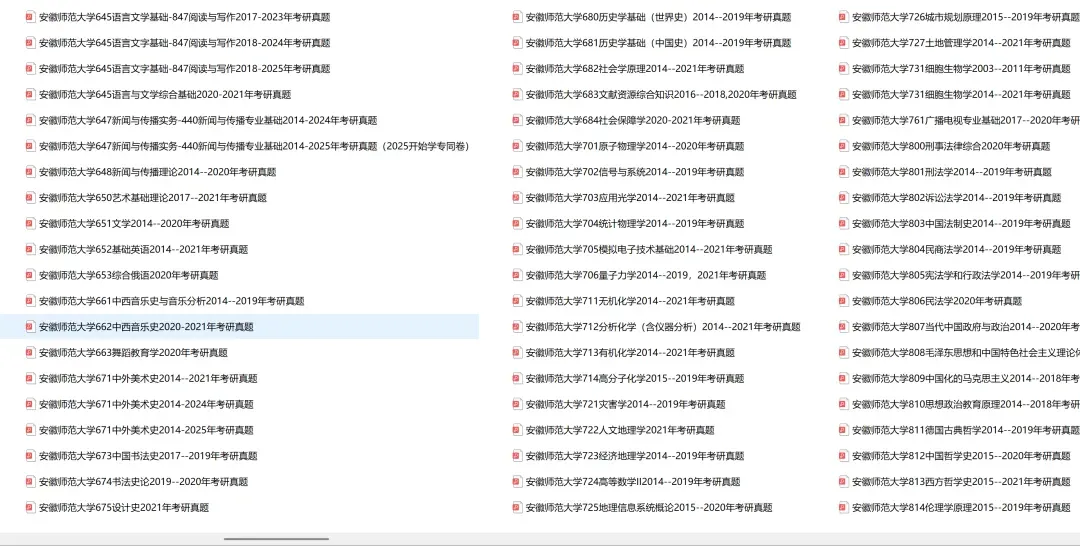The image size is (1080, 546).
Task: Click file name 651文学2014--2020年考研真题
Action: point(134,223)
